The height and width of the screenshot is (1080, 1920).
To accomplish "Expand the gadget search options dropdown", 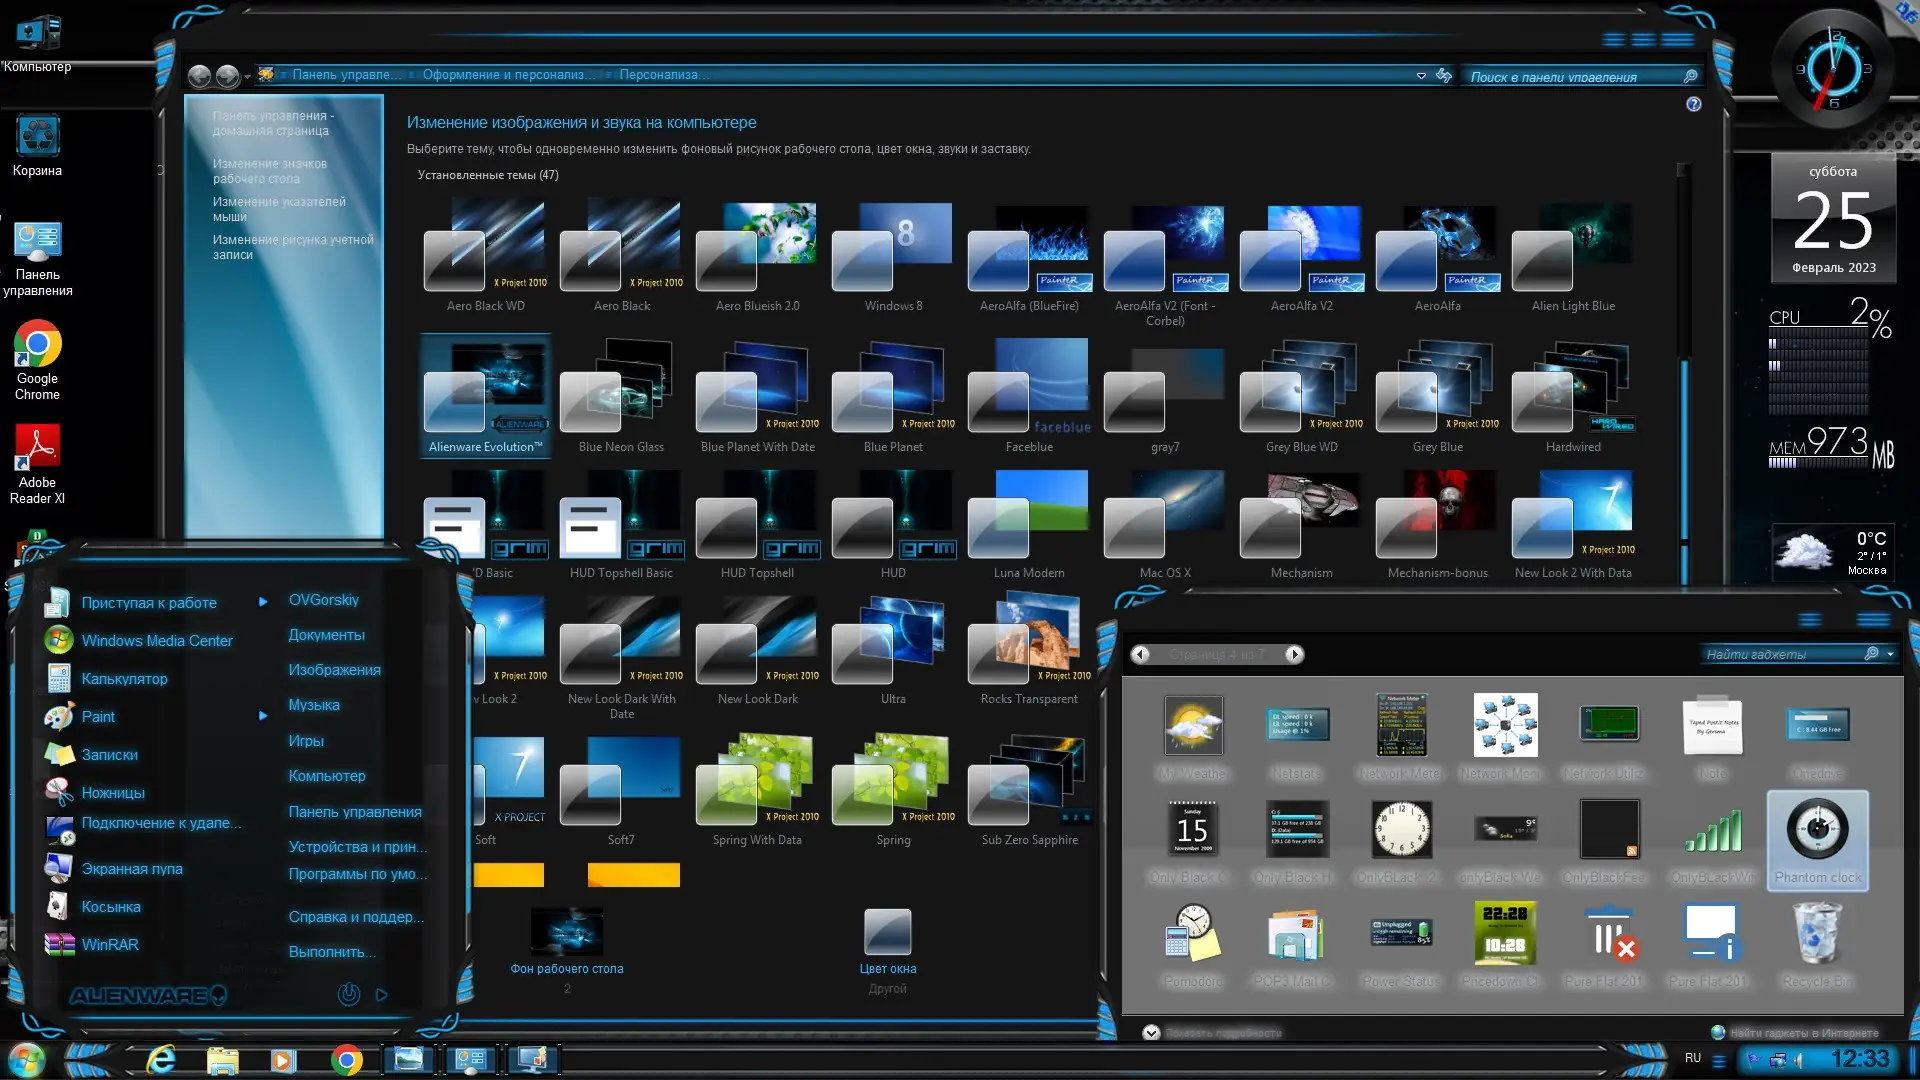I will click(x=1890, y=654).
